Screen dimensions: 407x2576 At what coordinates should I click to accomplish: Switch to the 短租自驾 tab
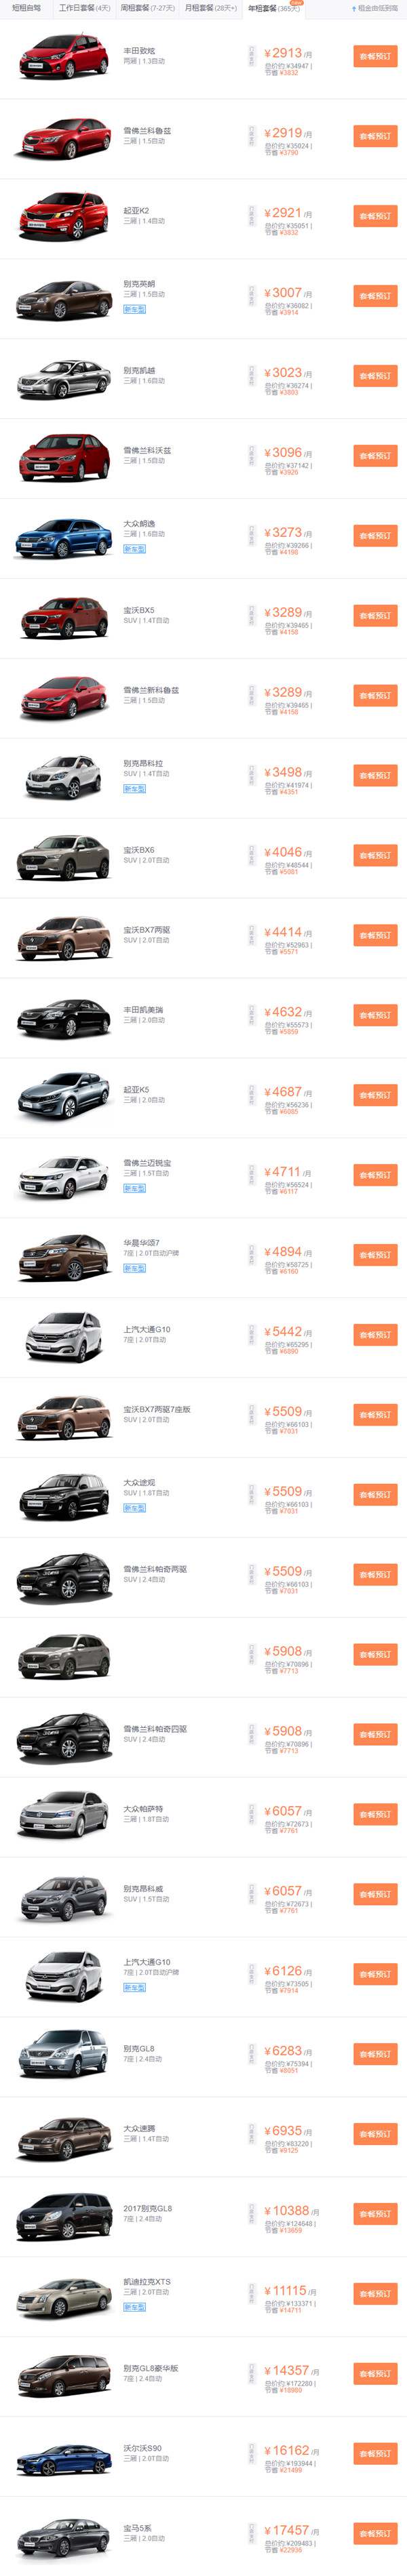[x=27, y=8]
